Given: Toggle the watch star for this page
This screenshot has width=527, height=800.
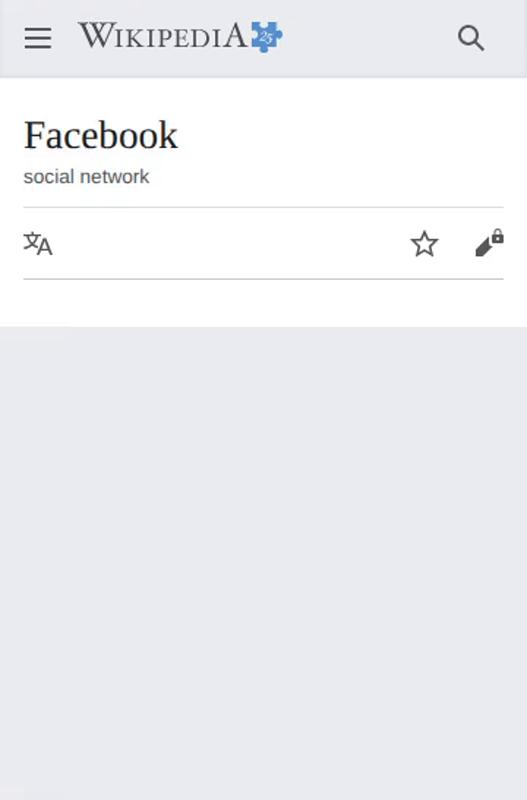Looking at the screenshot, I should [x=424, y=244].
